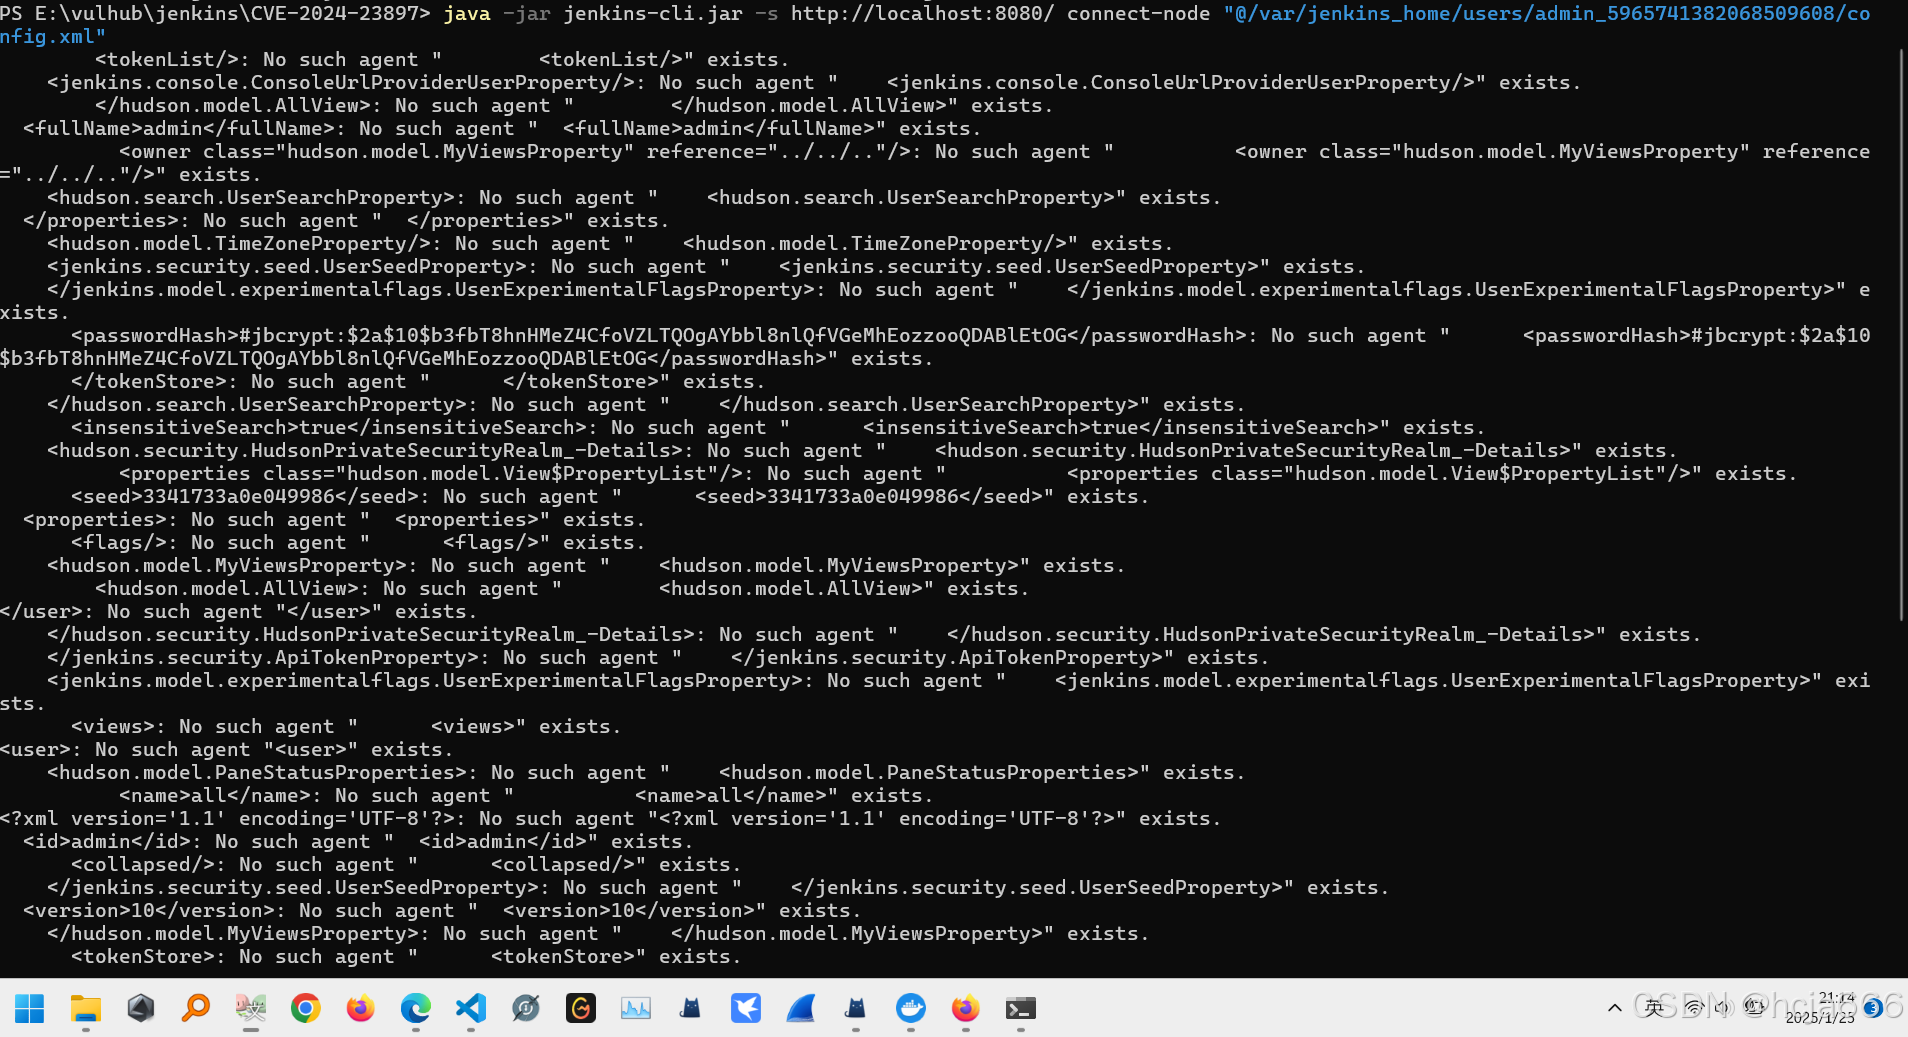This screenshot has height=1037, width=1908.
Task: Click first <hudson.model.PaneStatusProperties> text
Action: (257, 772)
